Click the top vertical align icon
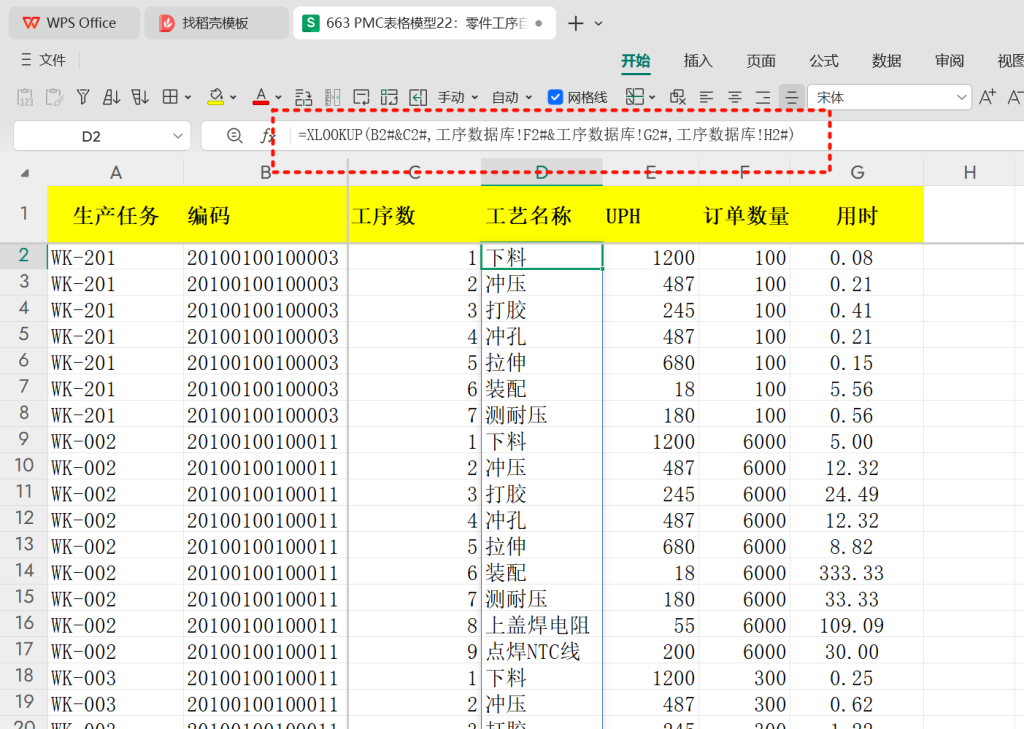1024x729 pixels. click(763, 97)
